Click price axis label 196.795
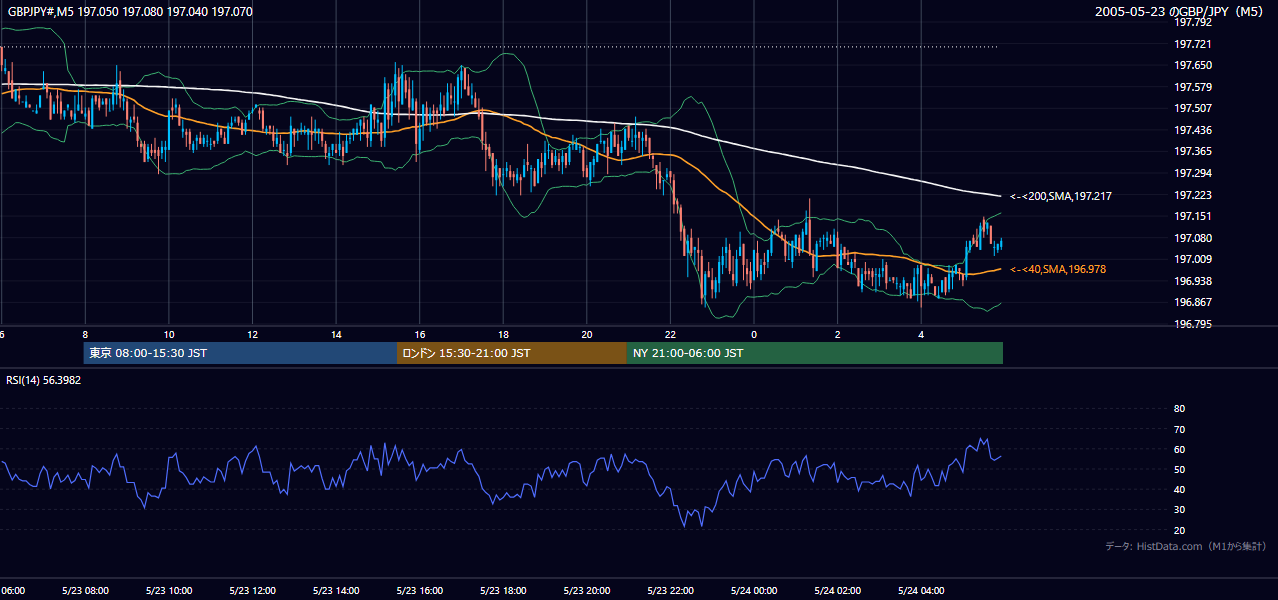This screenshot has width=1278, height=600. click(1192, 324)
